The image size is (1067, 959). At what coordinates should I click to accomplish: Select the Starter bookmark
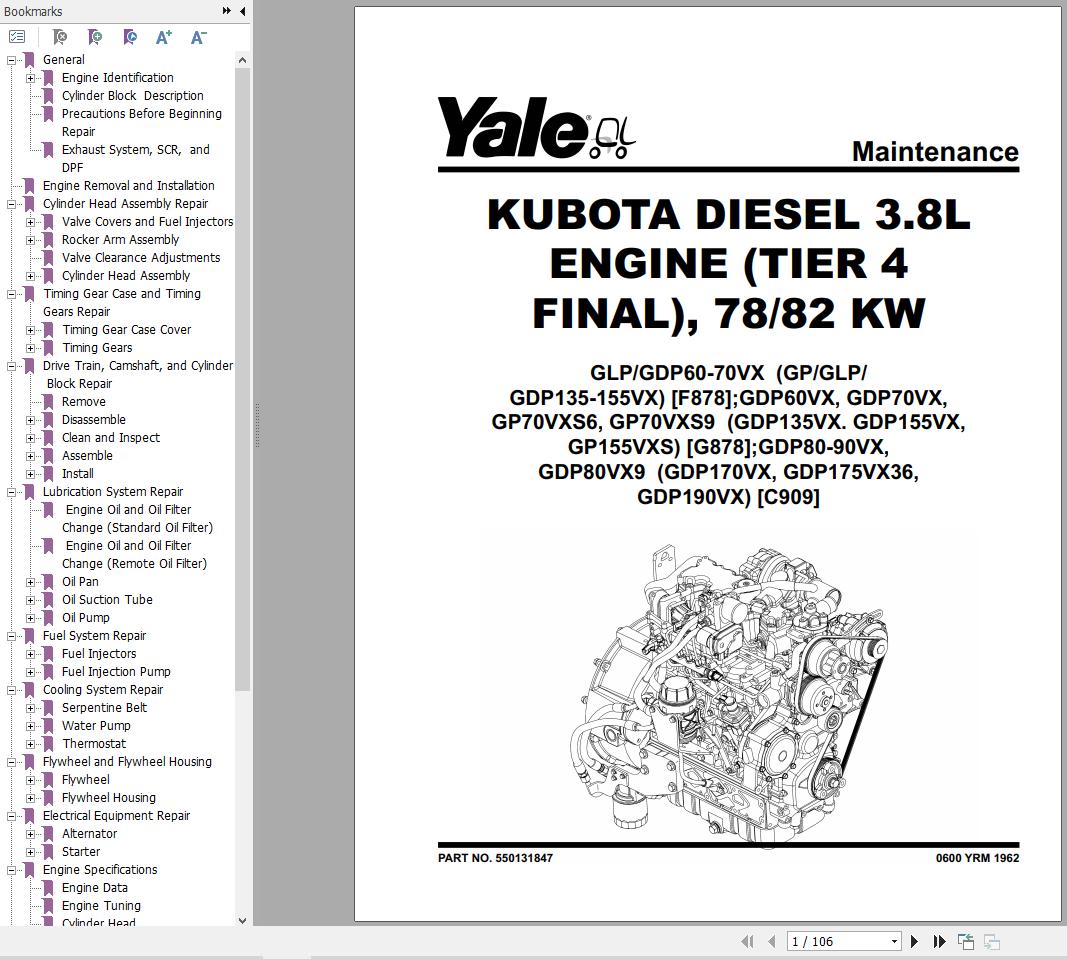point(81,852)
